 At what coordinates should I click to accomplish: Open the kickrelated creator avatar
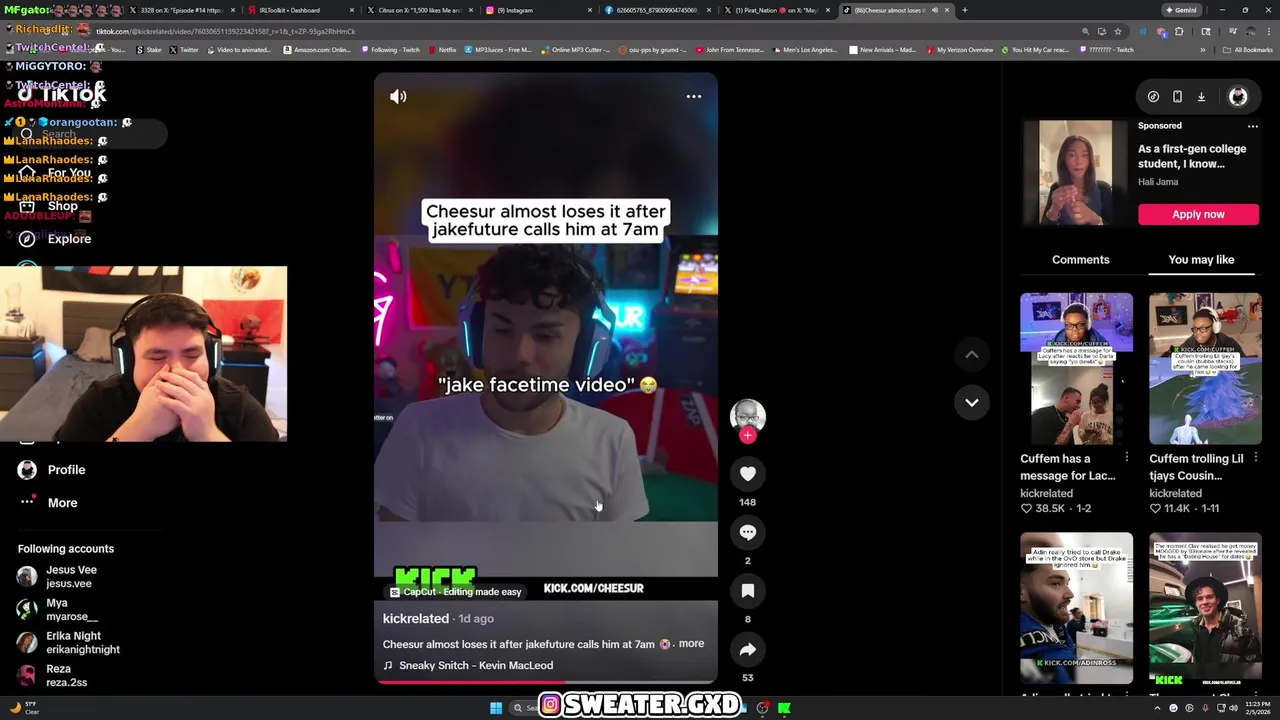[x=748, y=415]
